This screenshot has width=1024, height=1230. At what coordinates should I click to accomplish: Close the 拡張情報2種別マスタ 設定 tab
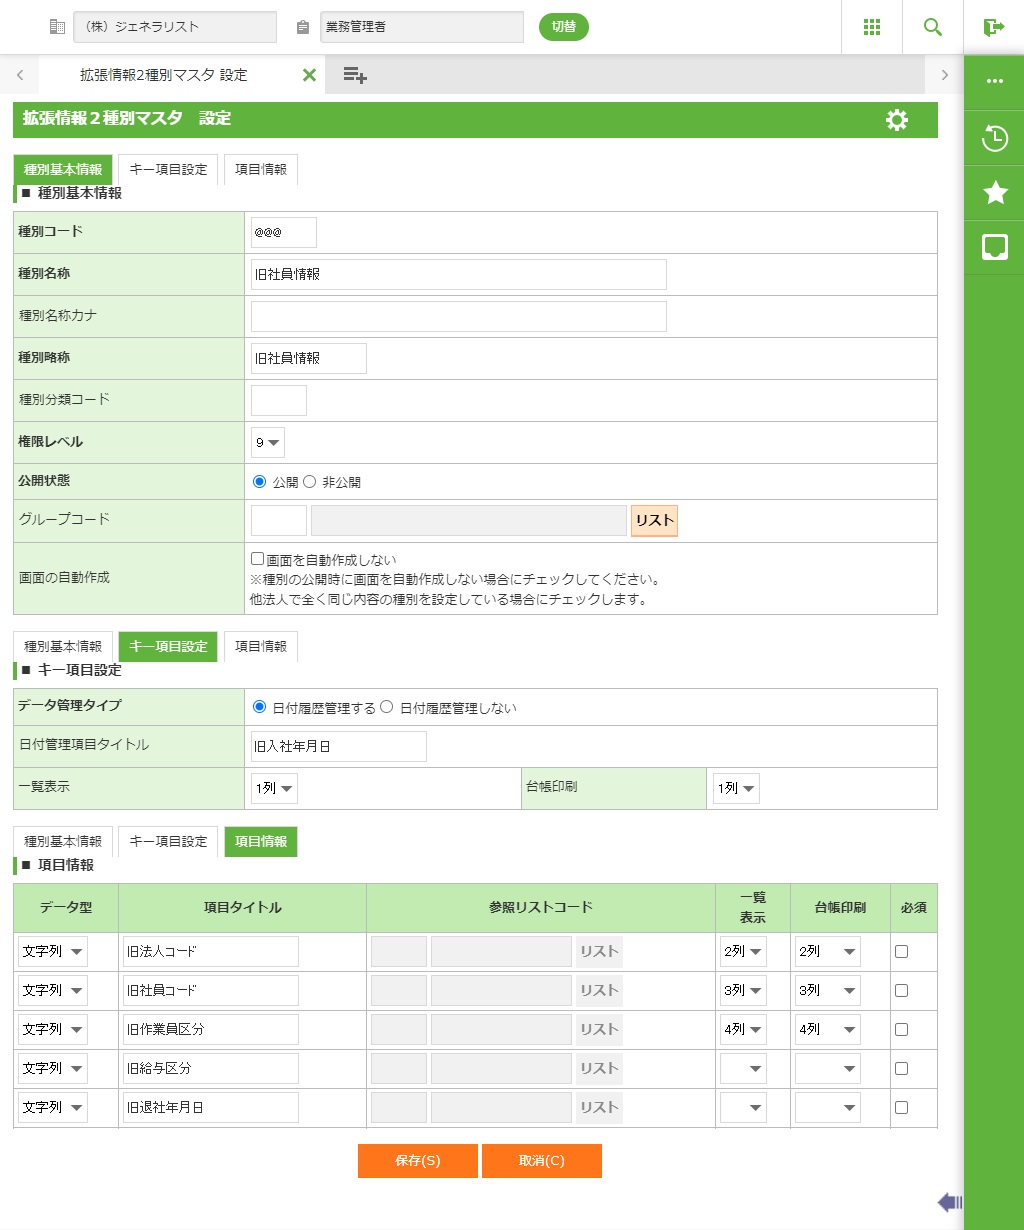309,75
